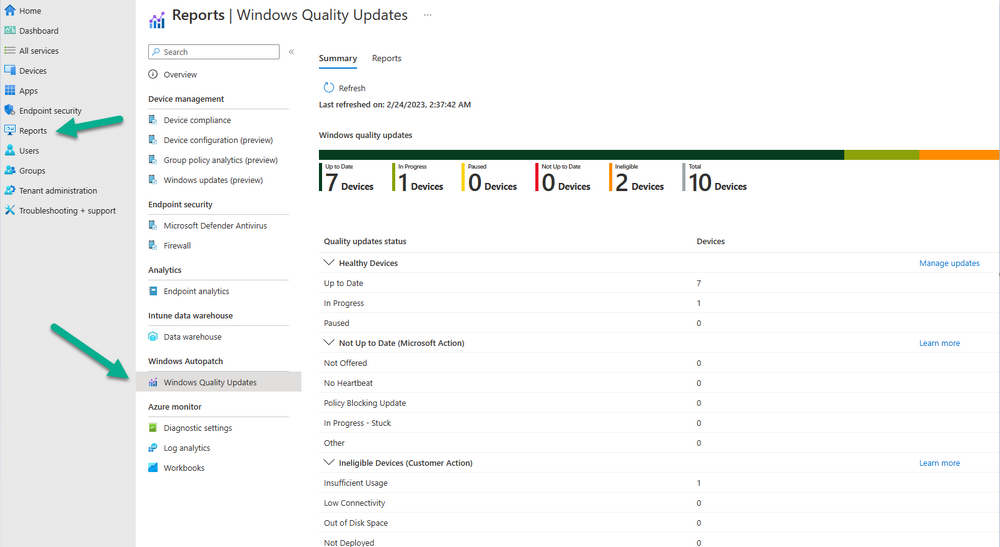Click the Groups people icon
The height and width of the screenshot is (547, 1000).
(x=10, y=170)
